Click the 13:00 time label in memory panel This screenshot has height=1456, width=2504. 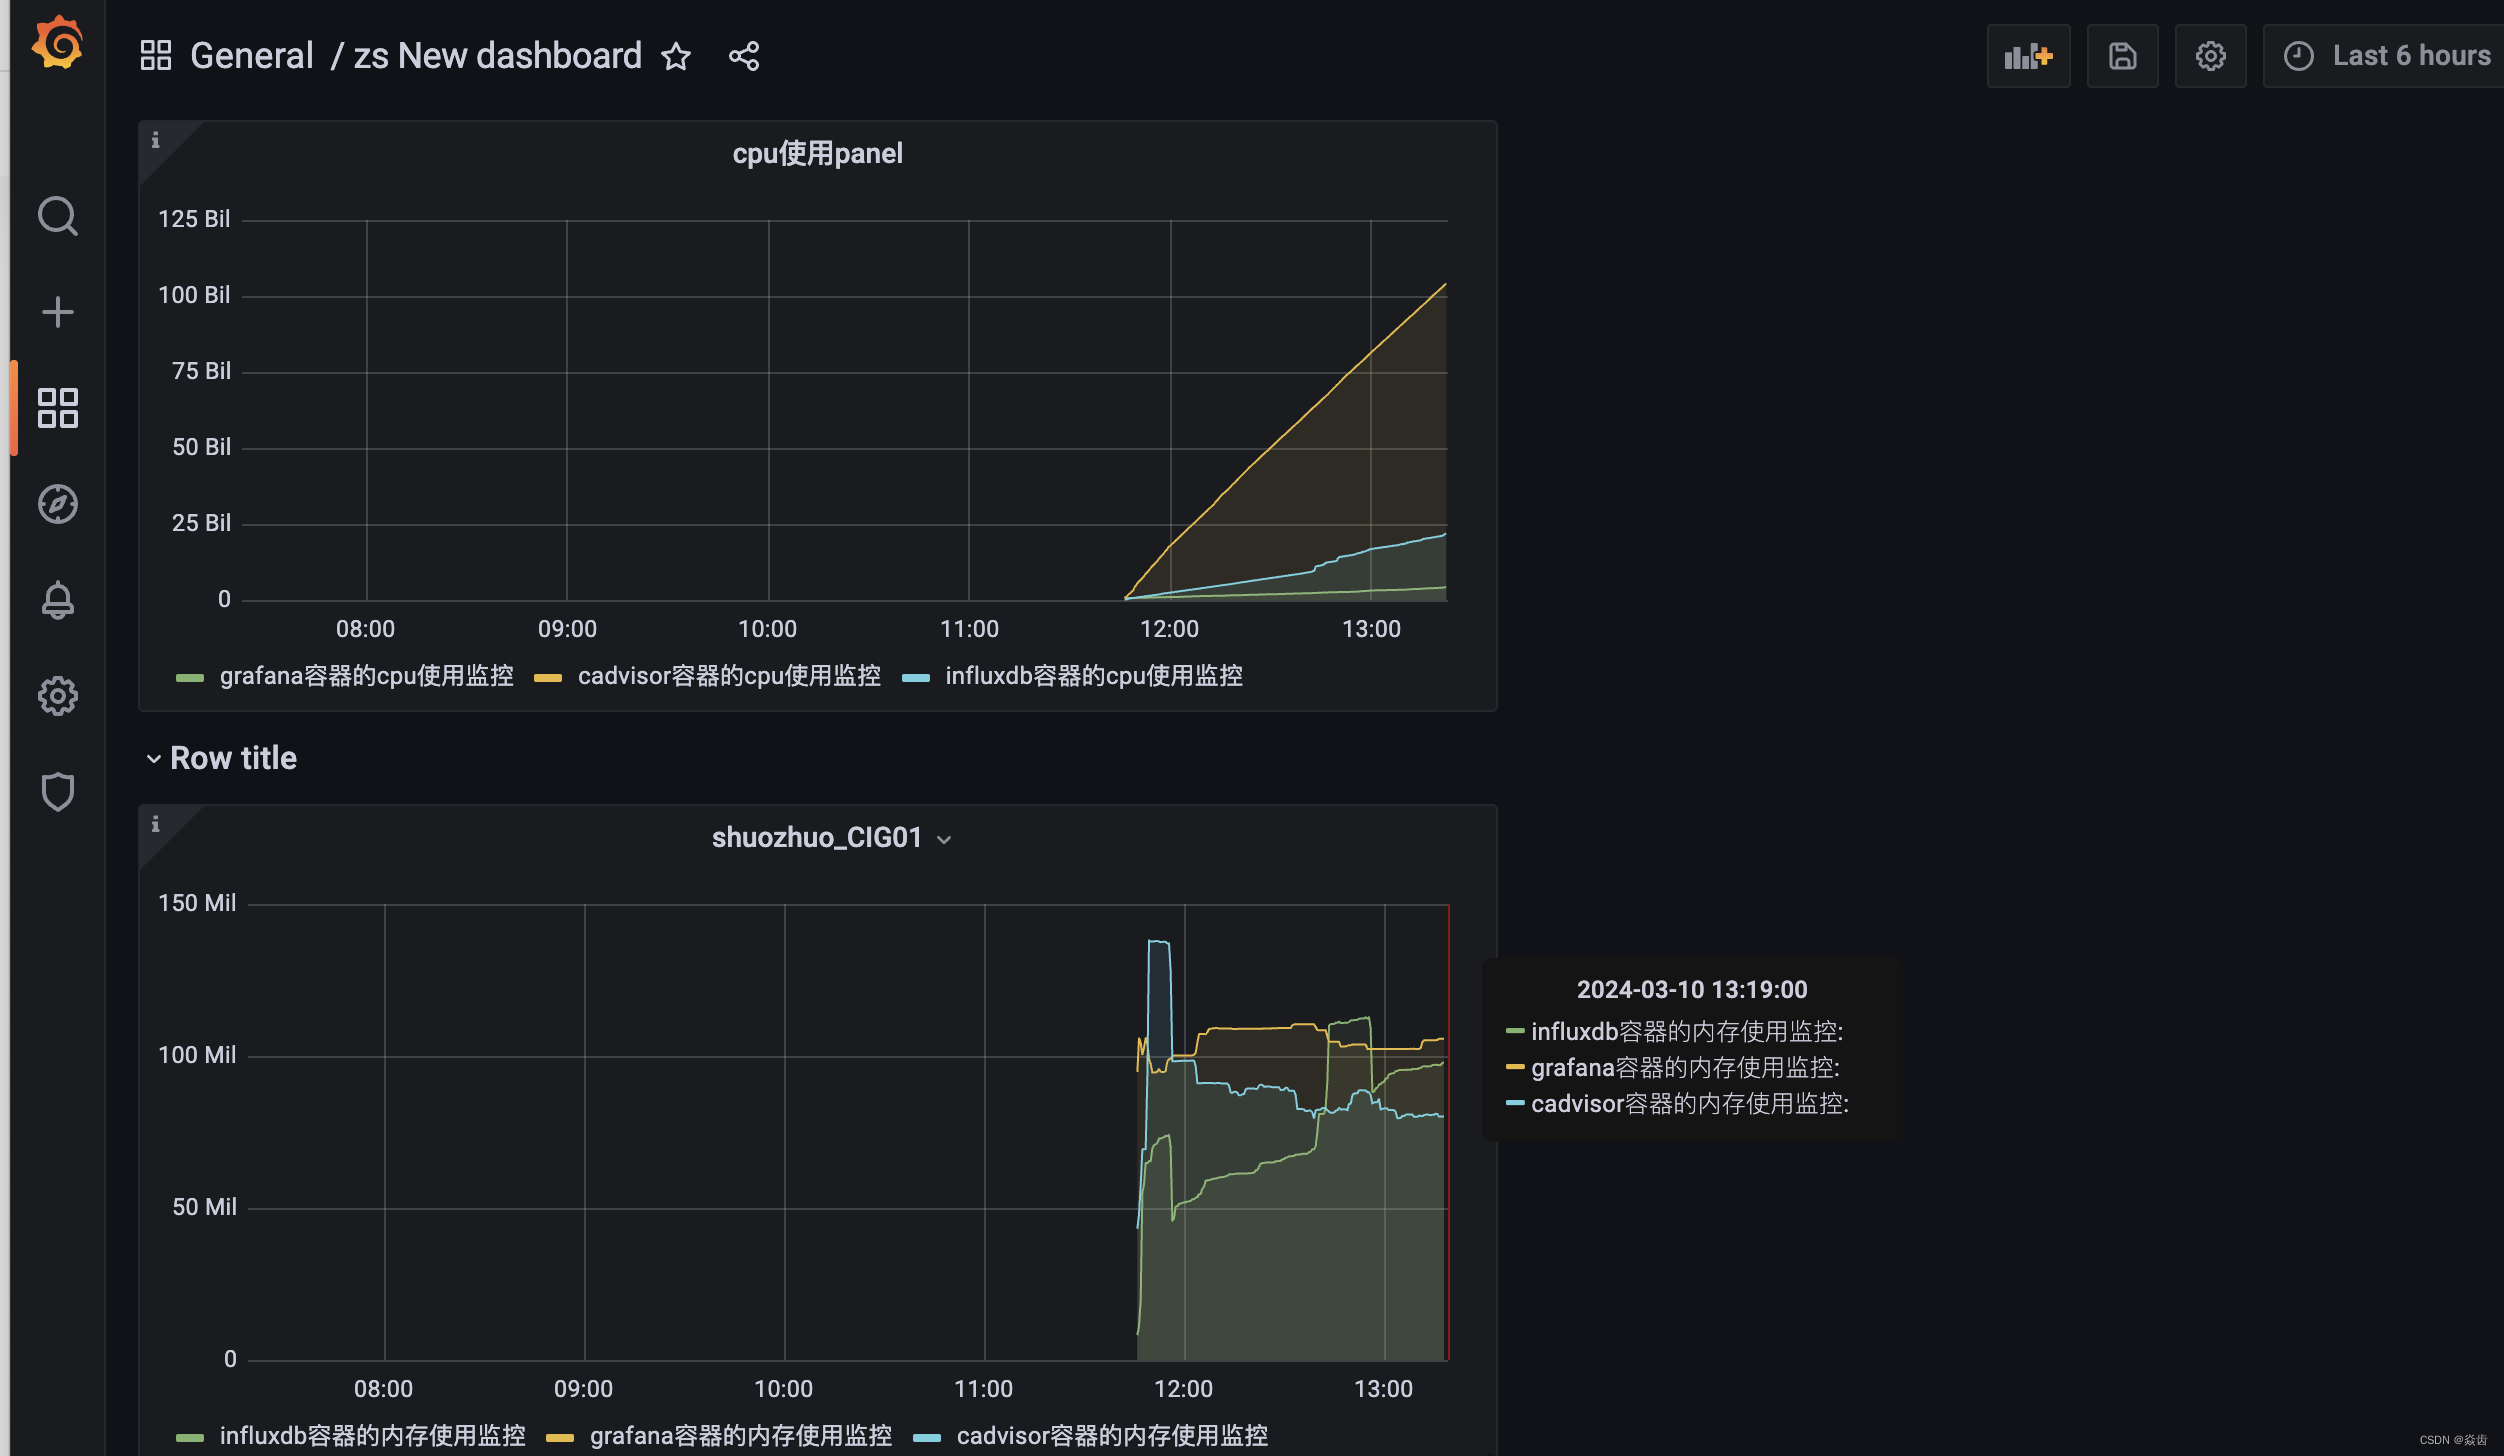1383,1389
